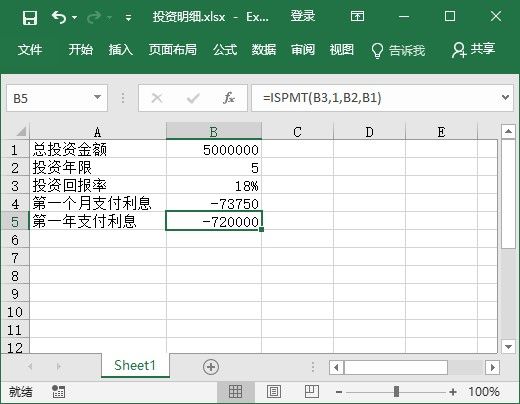Viewport: 520px width, 404px height.
Task: Select column C header
Action: tap(297, 132)
